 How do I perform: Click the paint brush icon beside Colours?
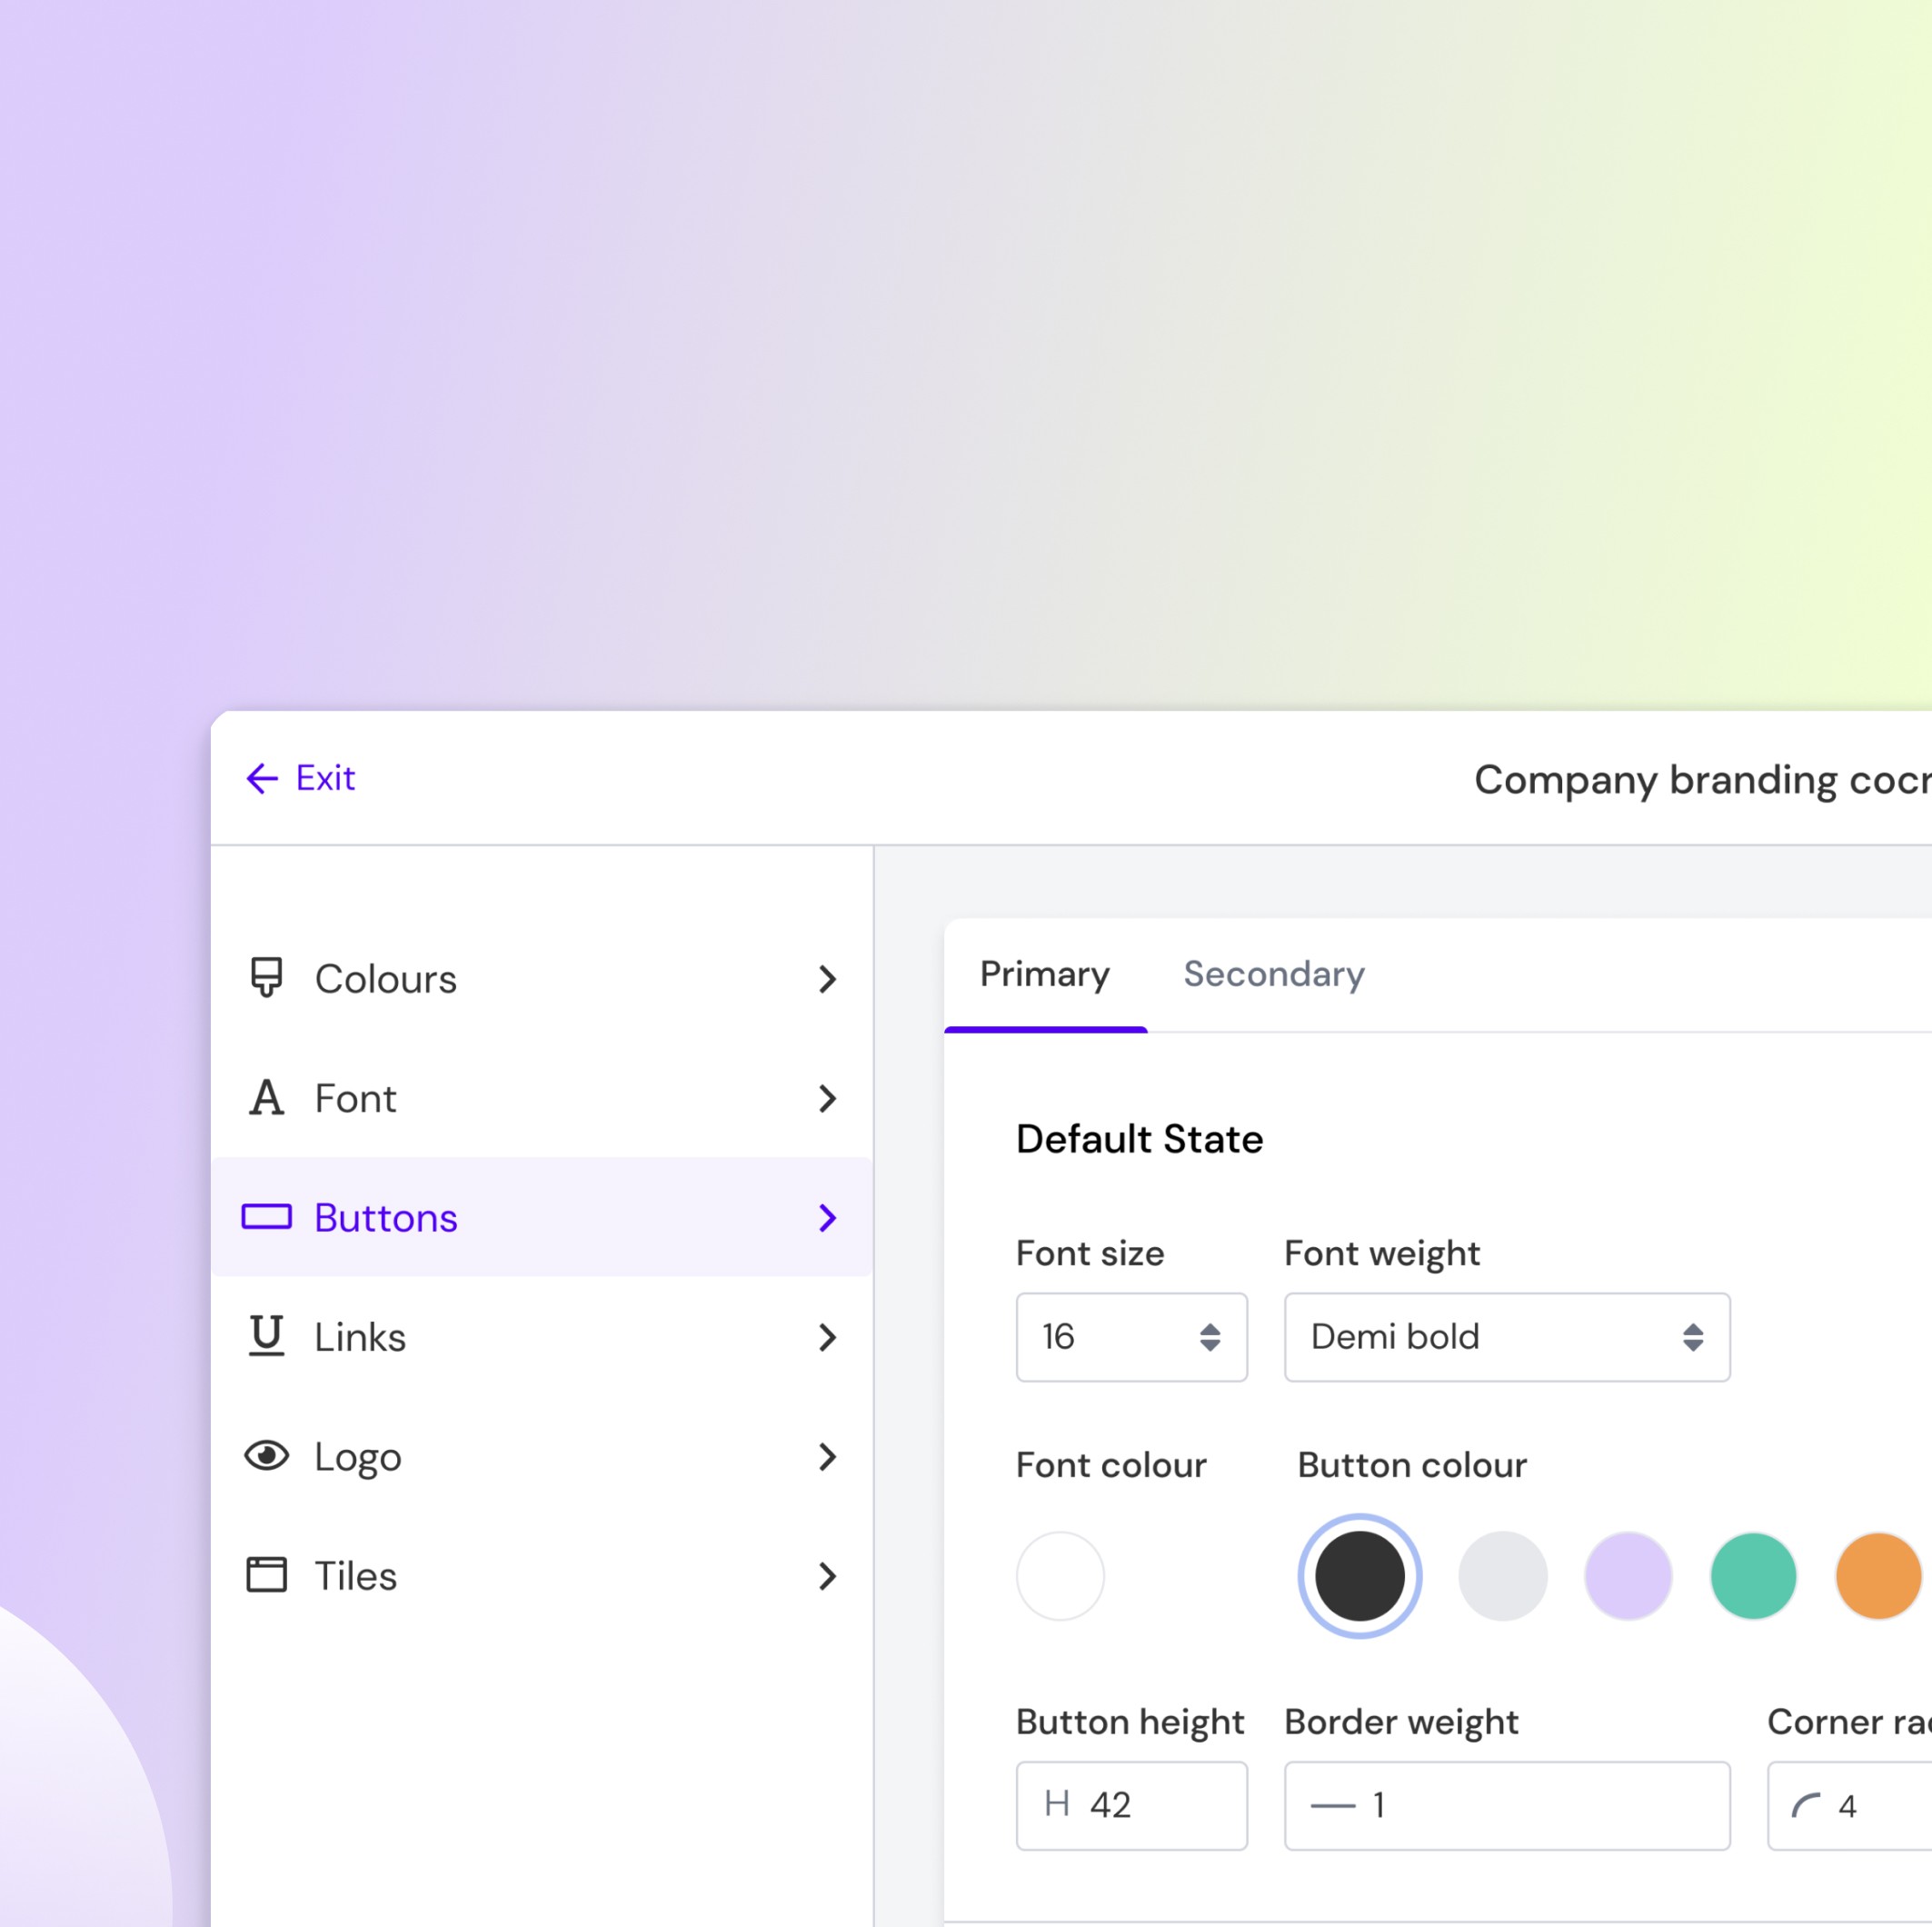[x=266, y=977]
